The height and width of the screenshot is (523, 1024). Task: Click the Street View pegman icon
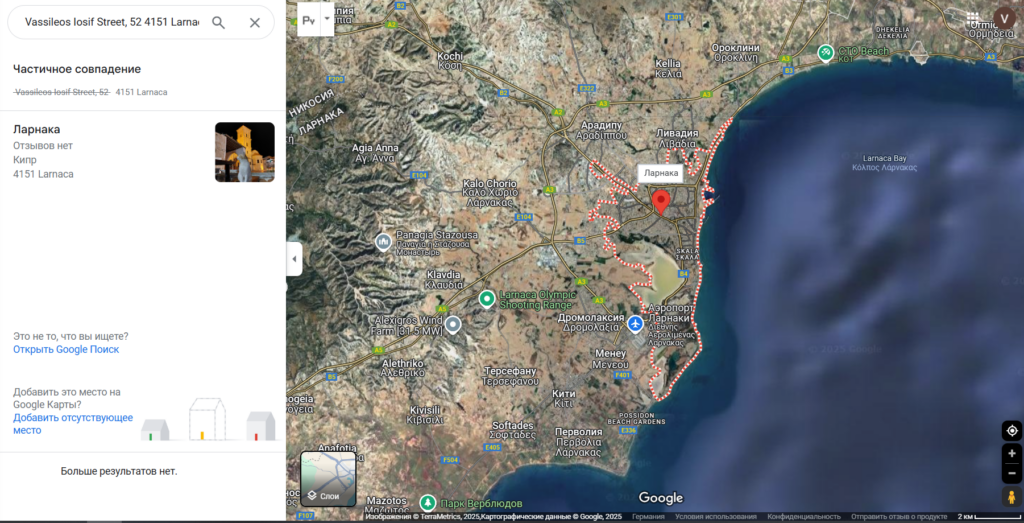[1011, 497]
